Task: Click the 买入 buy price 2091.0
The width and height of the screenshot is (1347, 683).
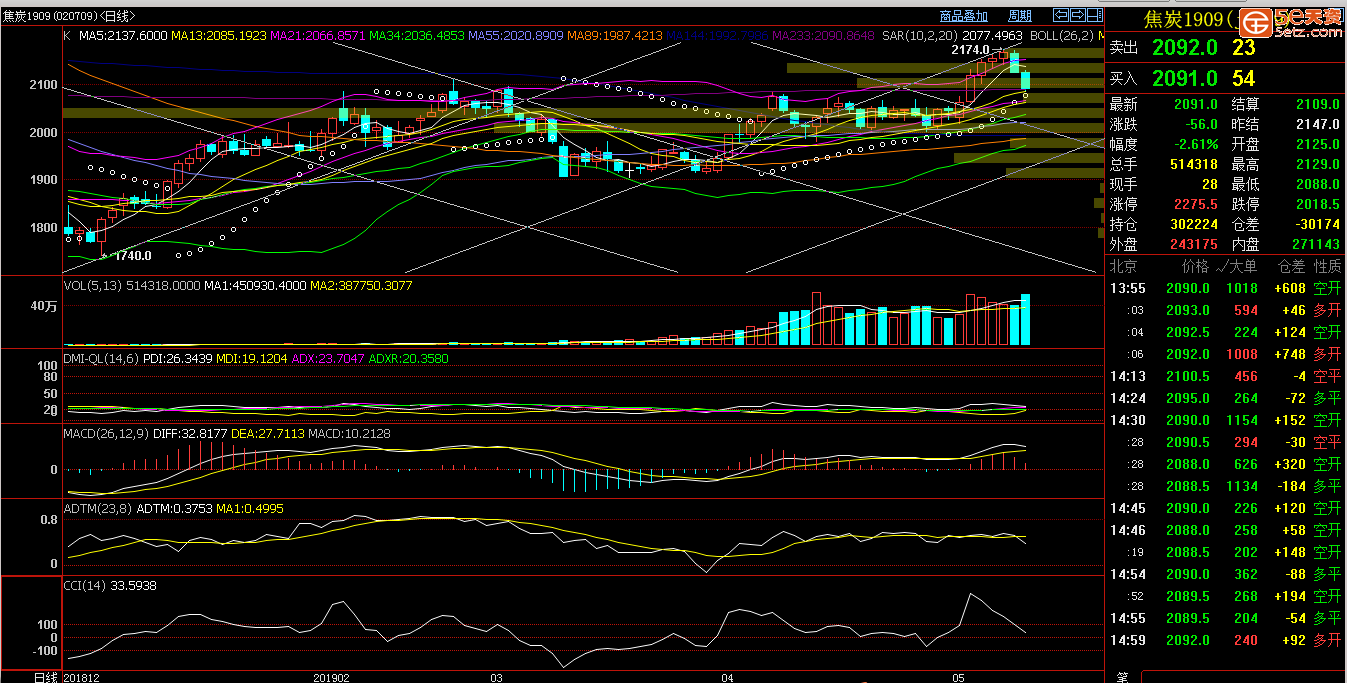Action: pos(1185,78)
